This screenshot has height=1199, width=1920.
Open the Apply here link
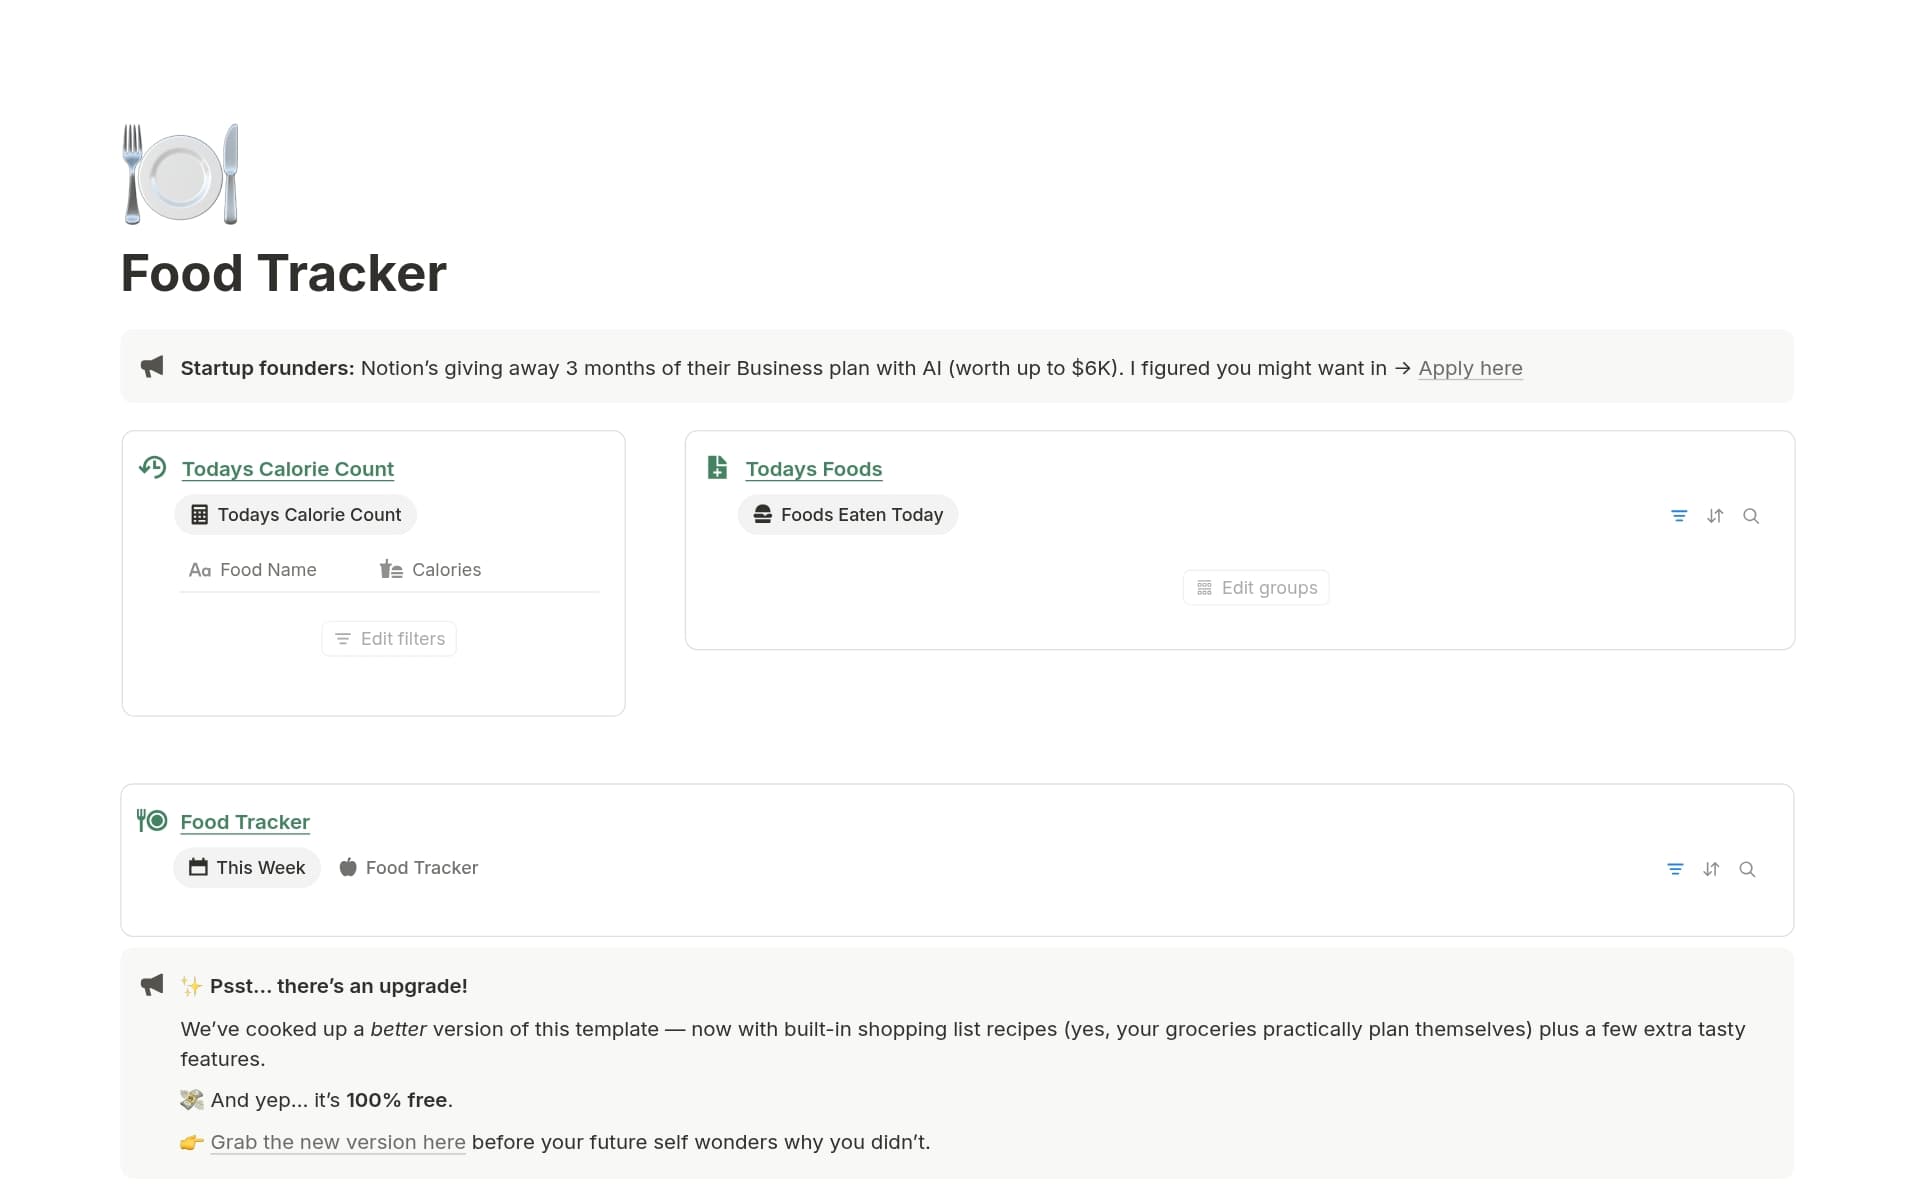tap(1470, 368)
